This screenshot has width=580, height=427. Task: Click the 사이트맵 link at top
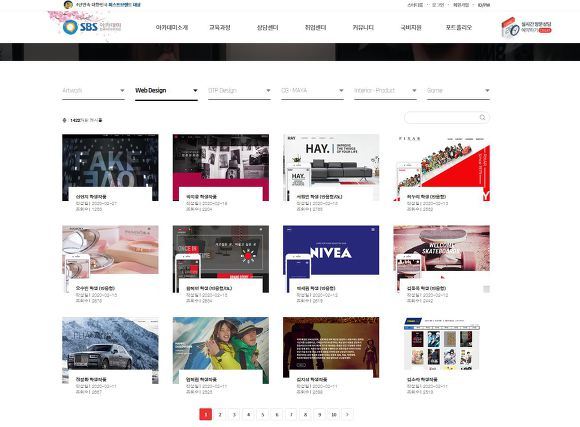point(415,5)
